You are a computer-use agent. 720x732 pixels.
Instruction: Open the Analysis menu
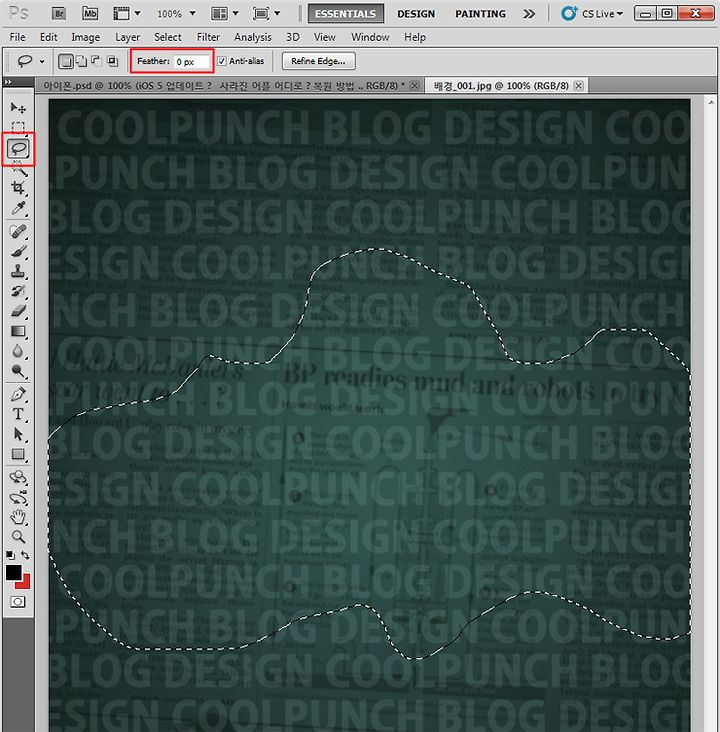point(253,37)
